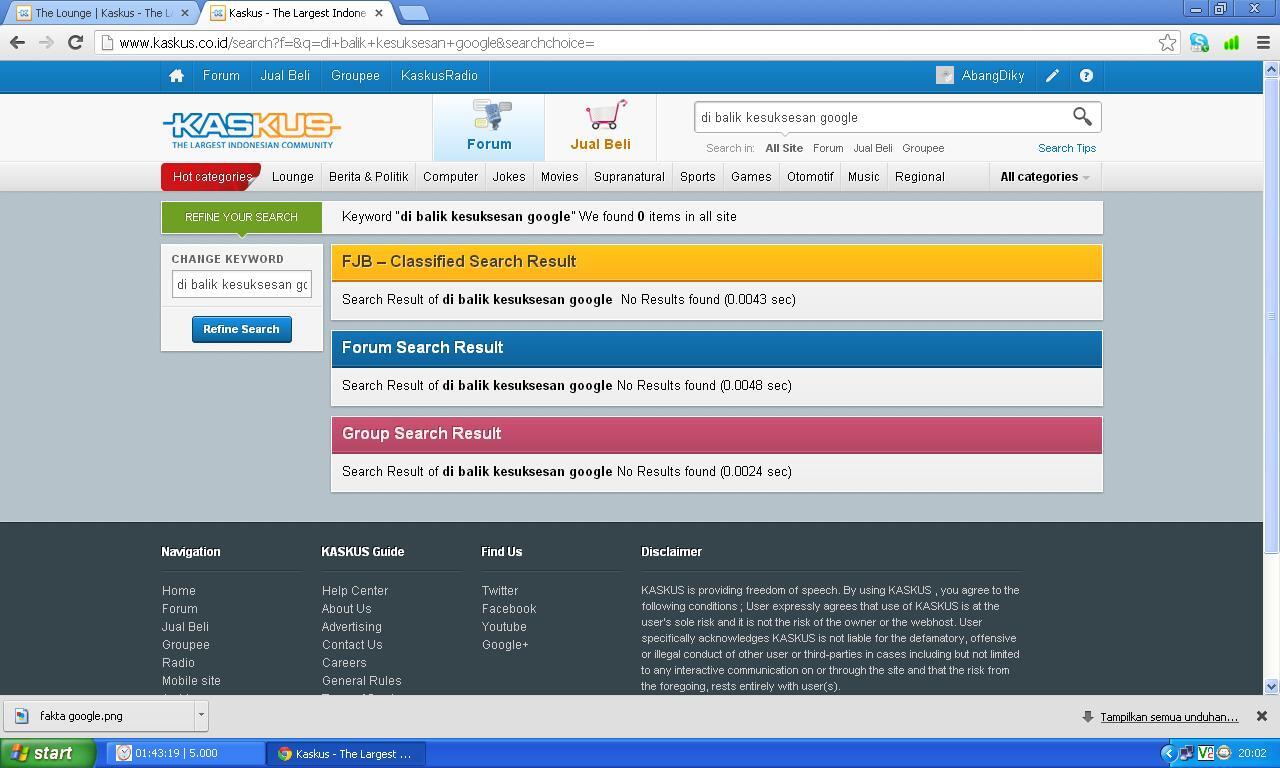Set search scope to Jual Beli

coord(873,148)
